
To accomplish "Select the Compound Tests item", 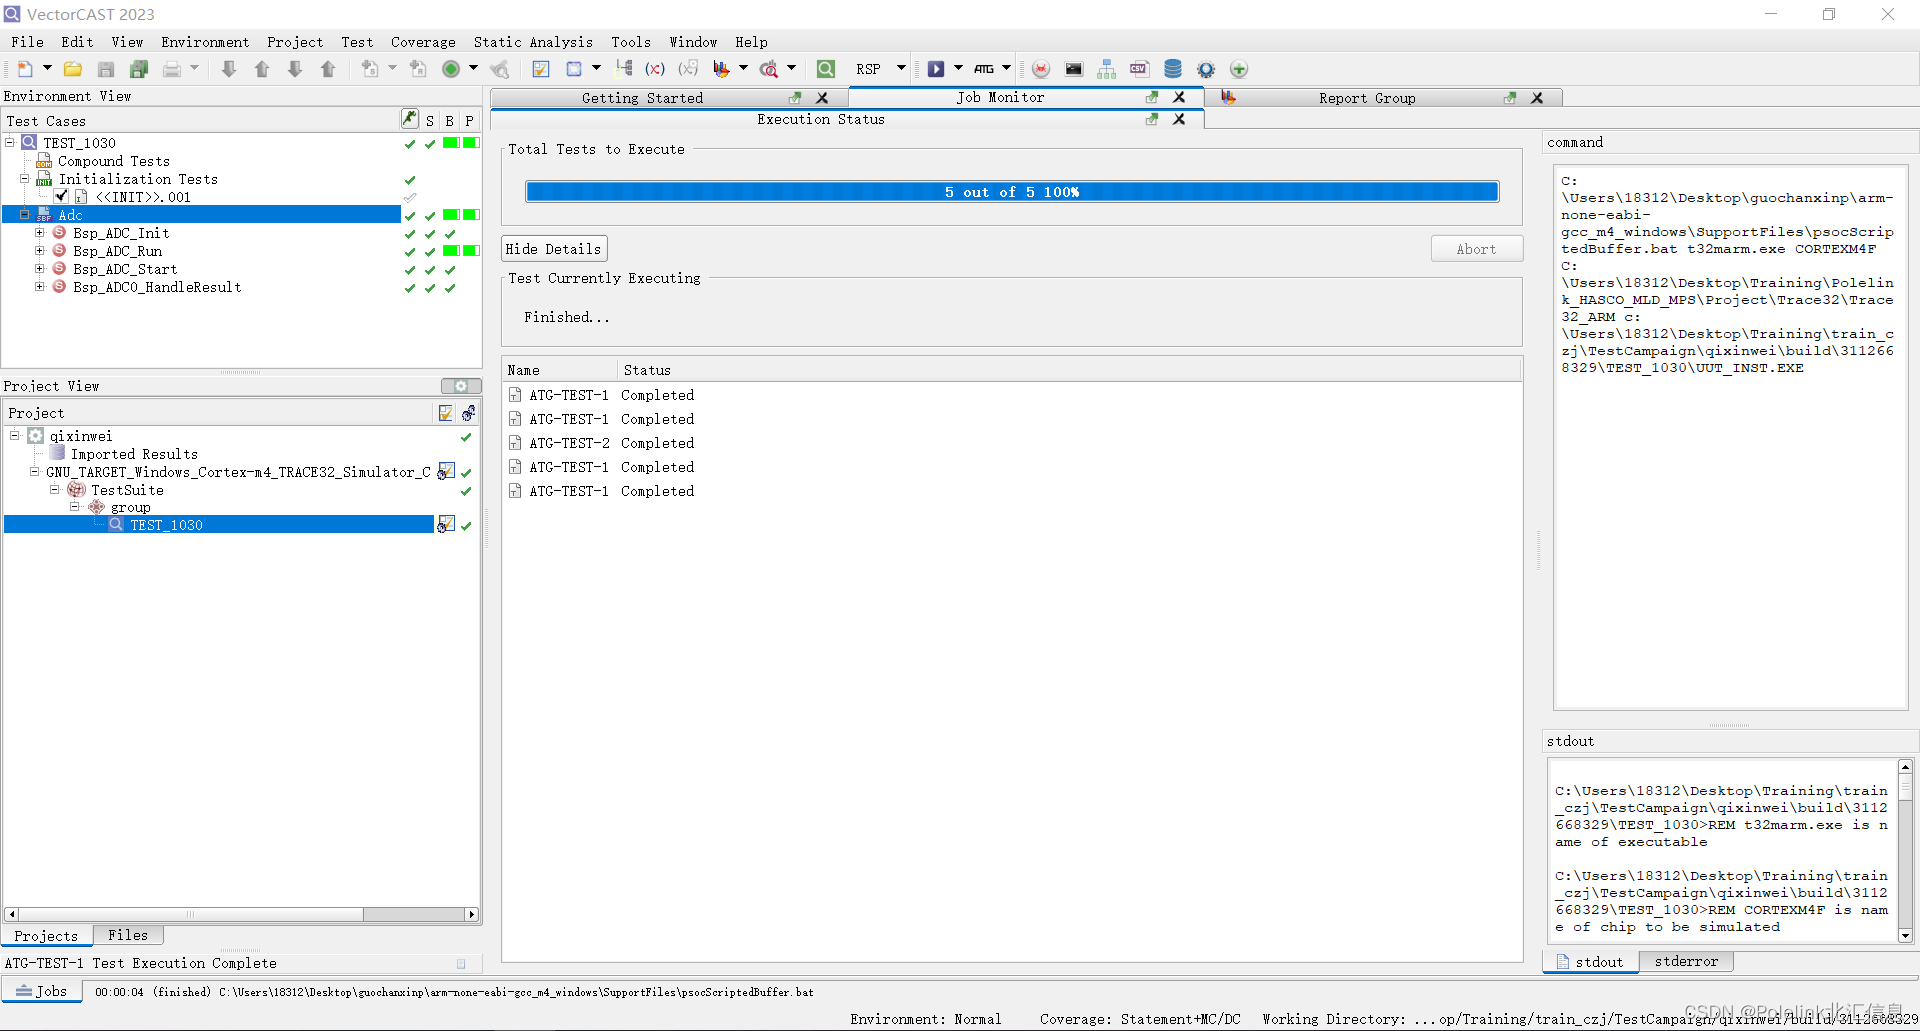I will tap(113, 161).
